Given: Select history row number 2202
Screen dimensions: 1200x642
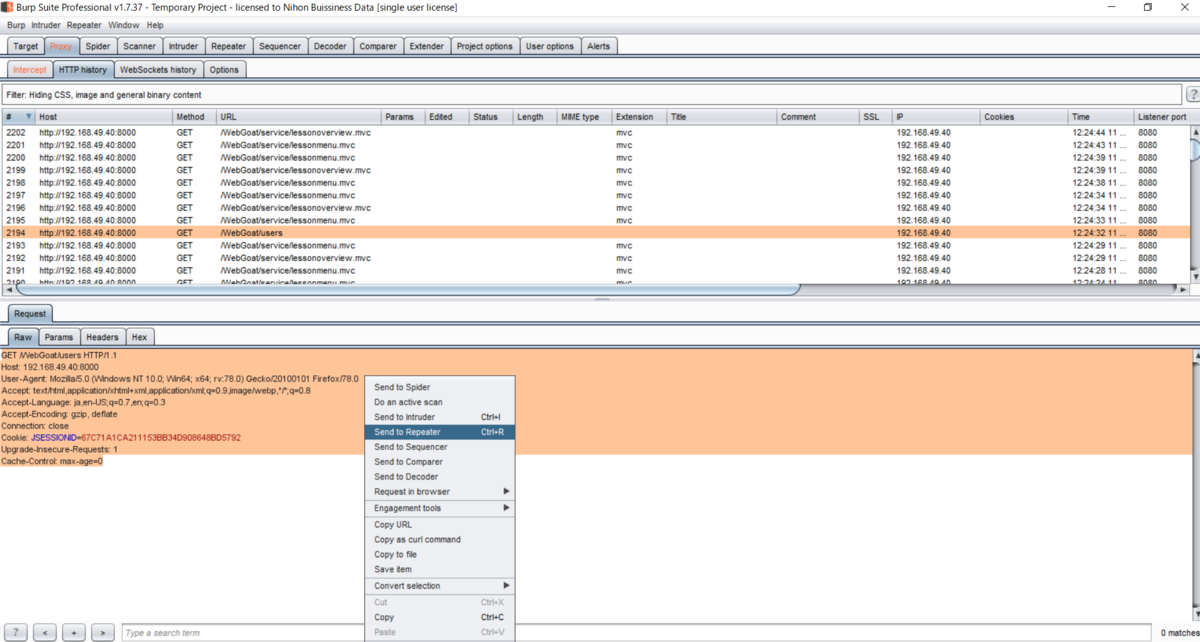Looking at the screenshot, I should click(x=595, y=133).
